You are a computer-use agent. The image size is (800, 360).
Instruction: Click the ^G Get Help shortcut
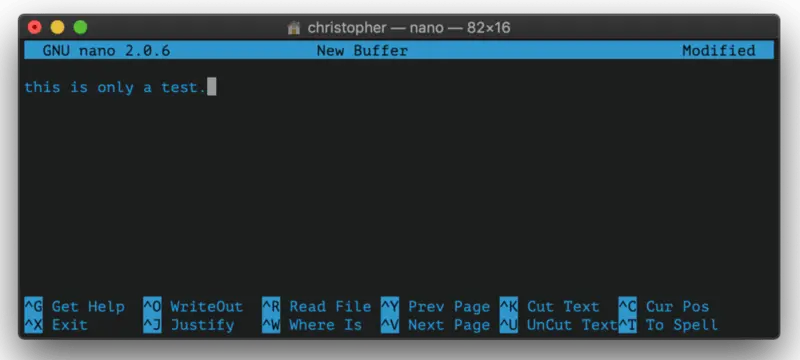[74, 306]
